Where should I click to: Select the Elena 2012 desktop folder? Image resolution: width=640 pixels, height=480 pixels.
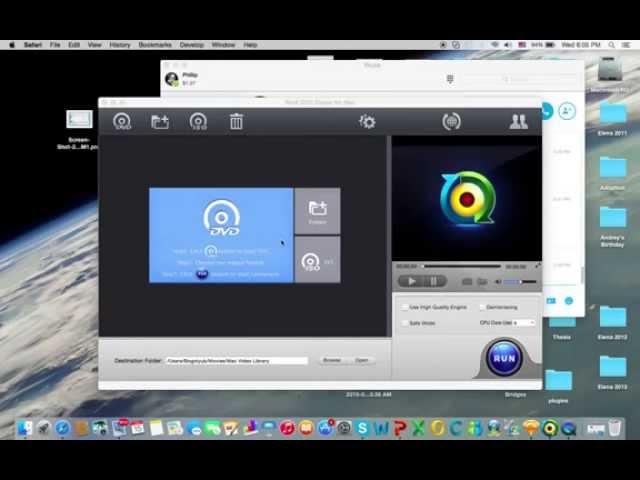[612, 317]
